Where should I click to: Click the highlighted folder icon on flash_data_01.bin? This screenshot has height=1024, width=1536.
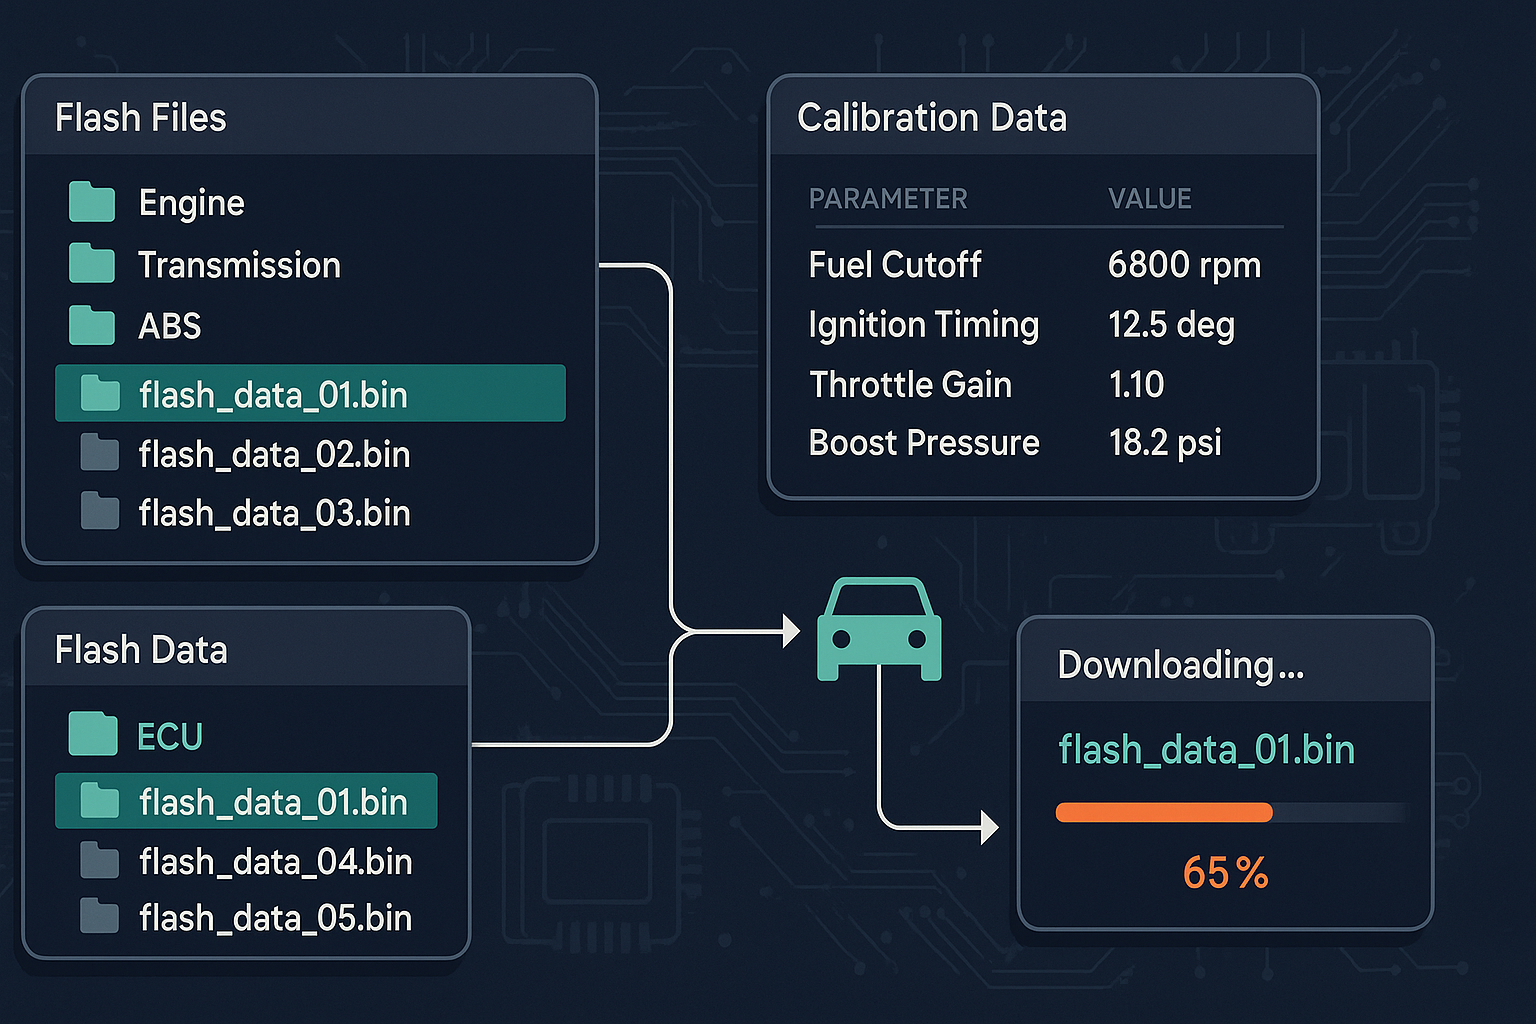(x=99, y=392)
